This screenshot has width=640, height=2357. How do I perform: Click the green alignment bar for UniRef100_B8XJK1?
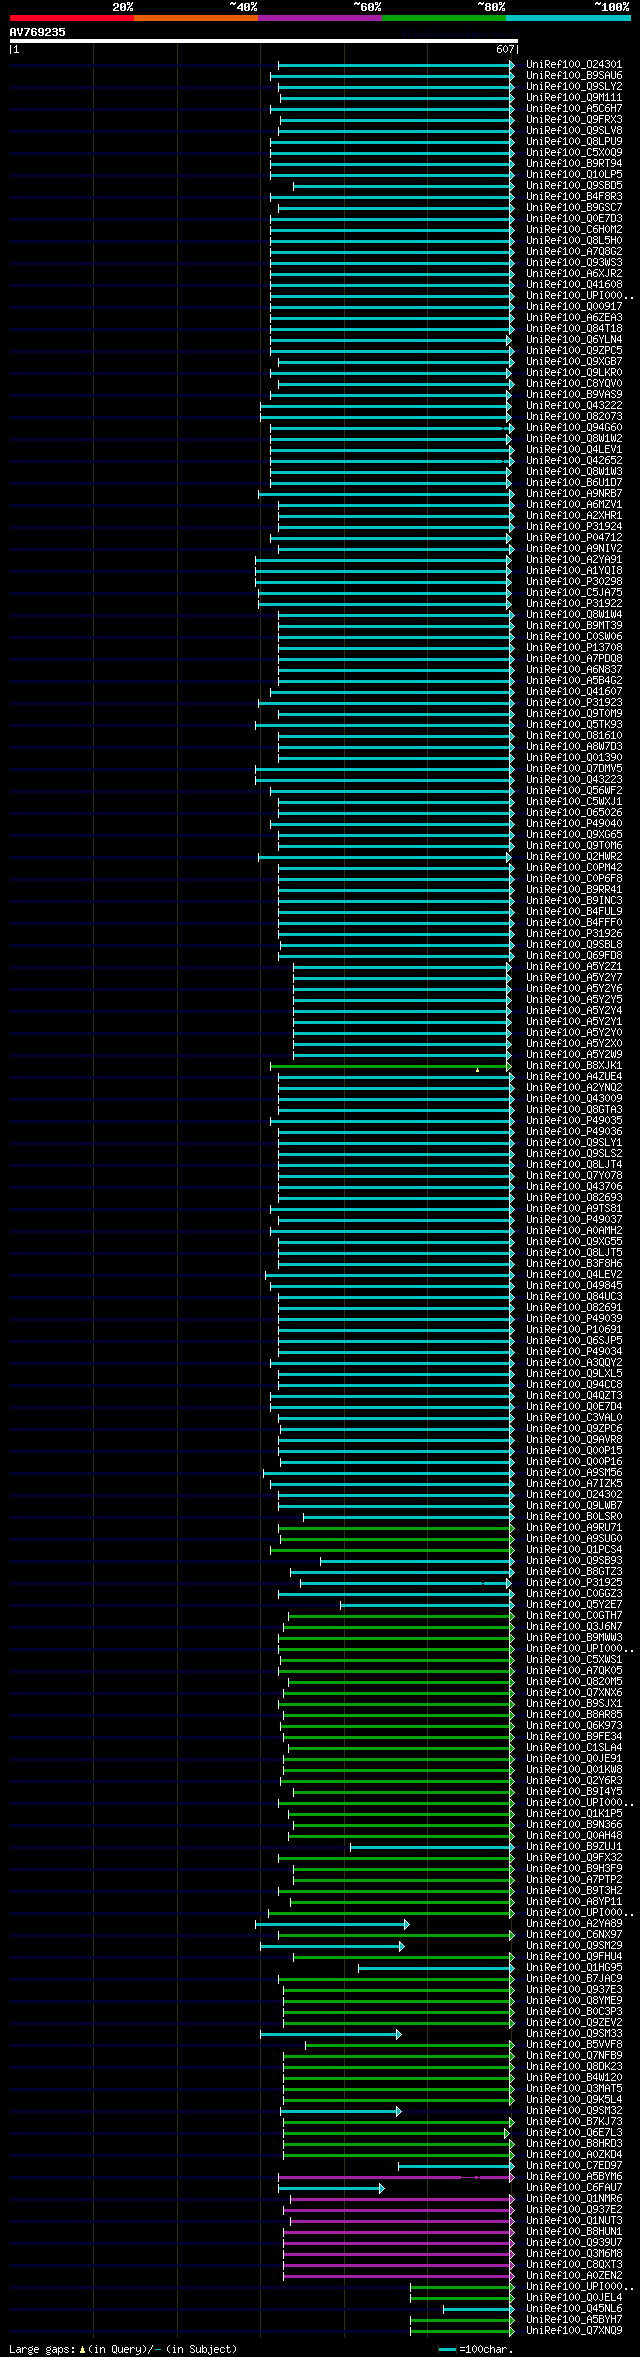[392, 1065]
